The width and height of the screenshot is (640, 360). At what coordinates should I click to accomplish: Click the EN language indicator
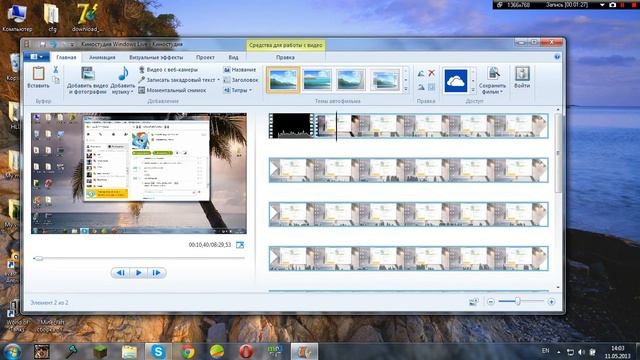[x=545, y=351]
